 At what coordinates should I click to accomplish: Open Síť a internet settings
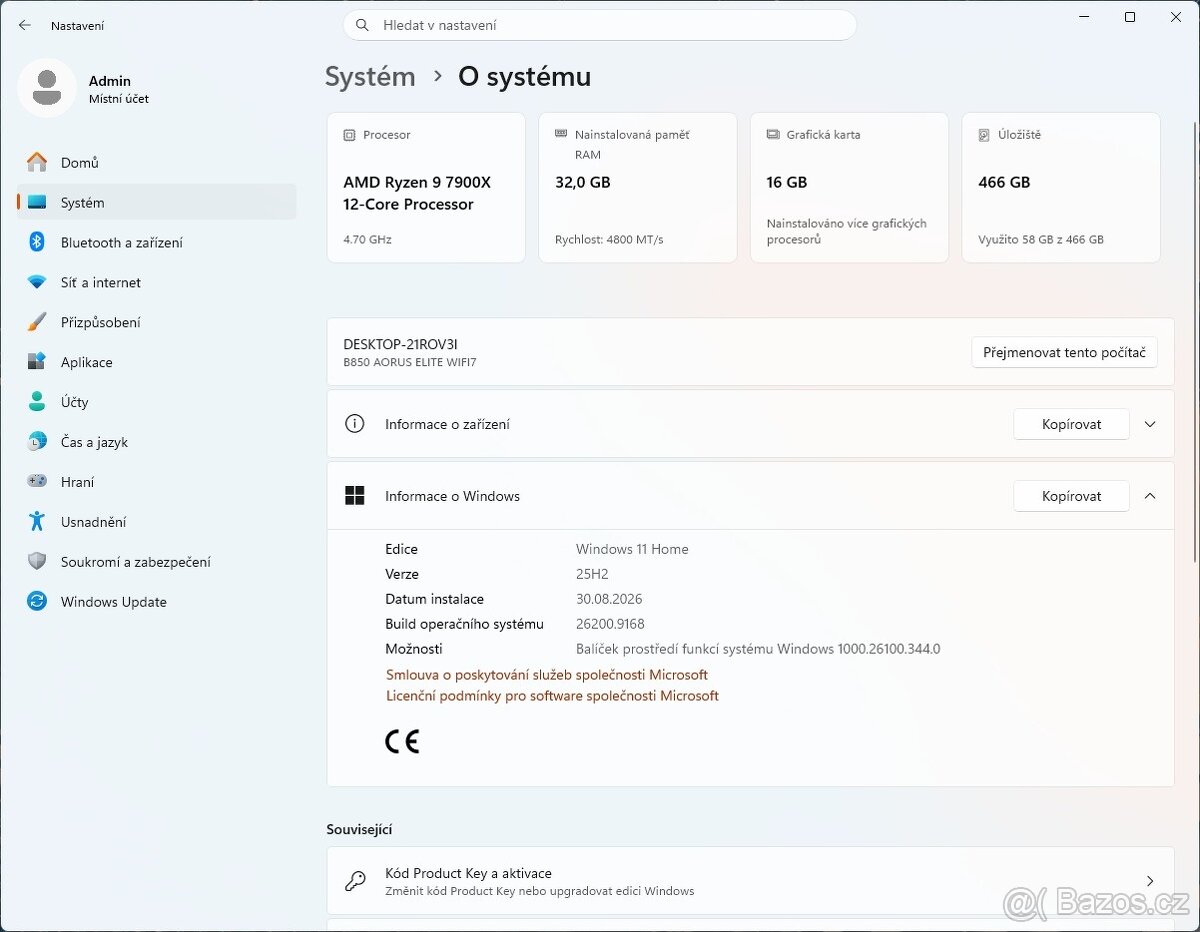pos(157,282)
